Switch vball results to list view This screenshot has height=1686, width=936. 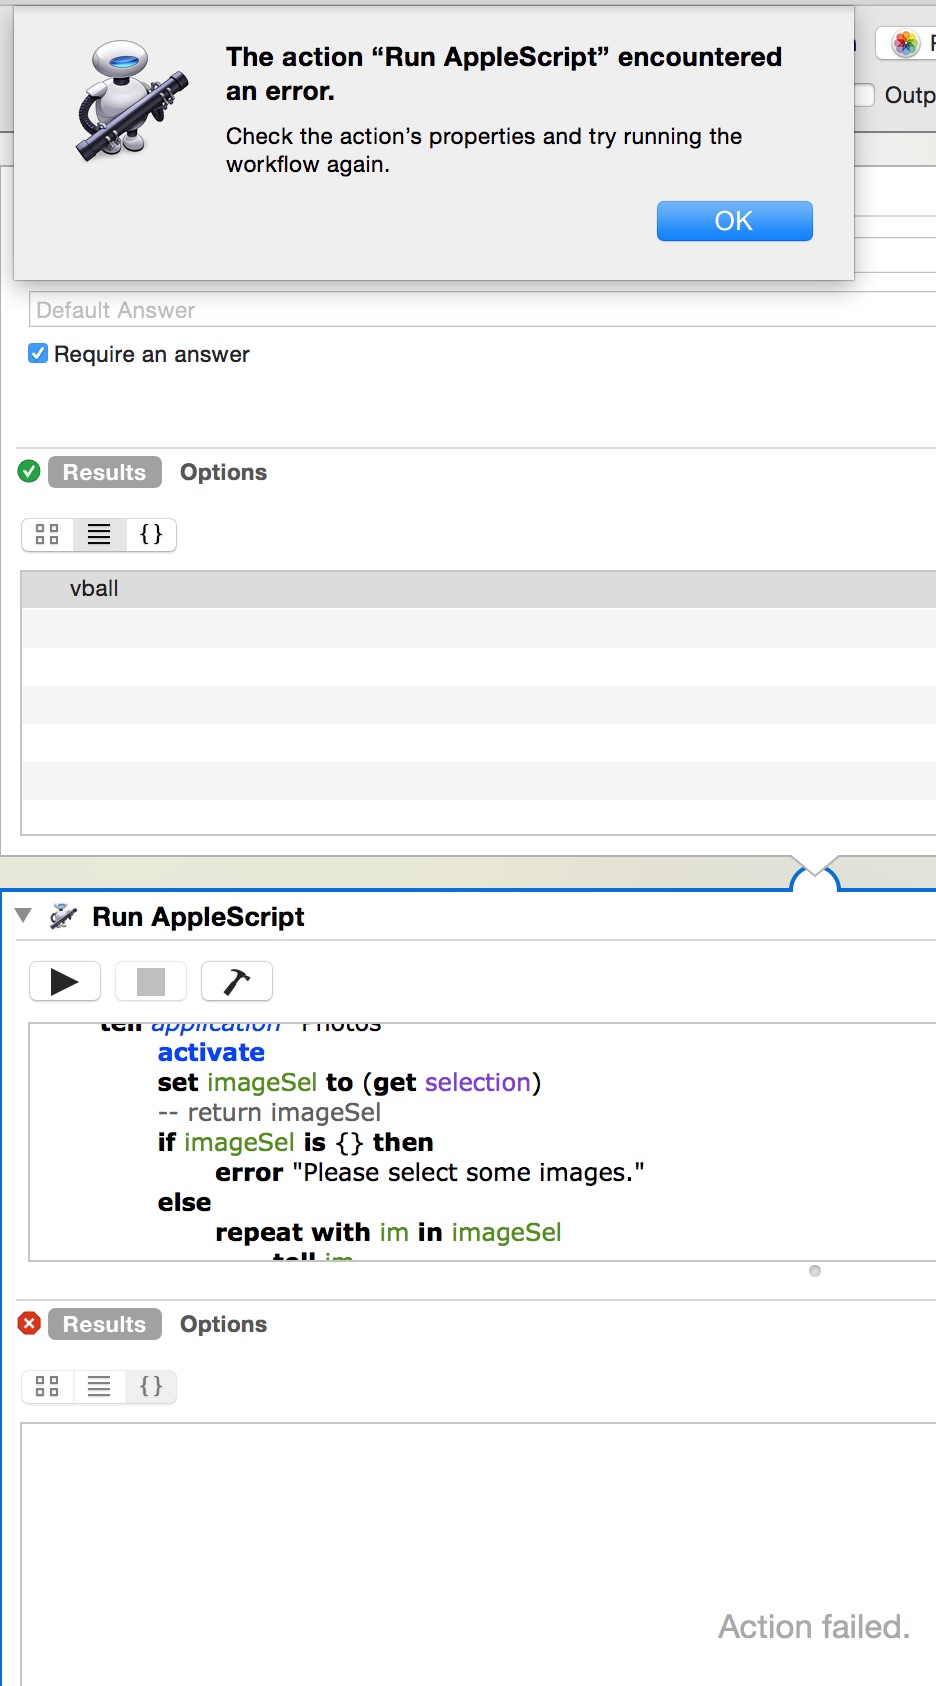99,535
